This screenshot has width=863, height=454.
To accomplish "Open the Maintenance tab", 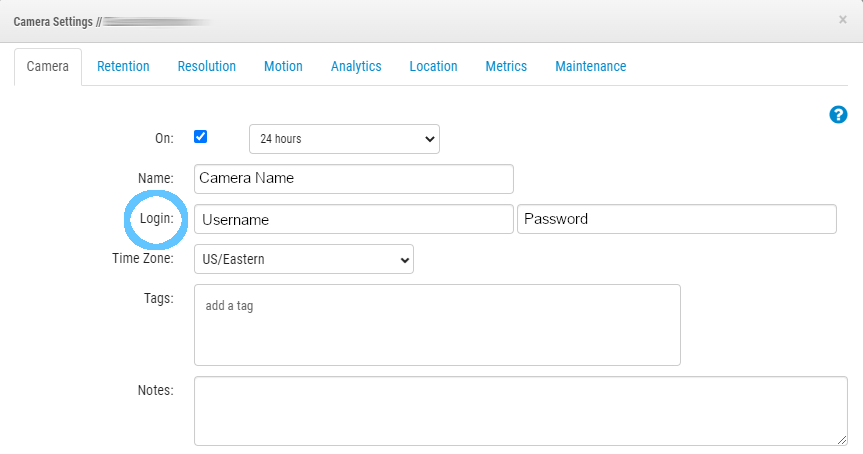I will [x=590, y=67].
